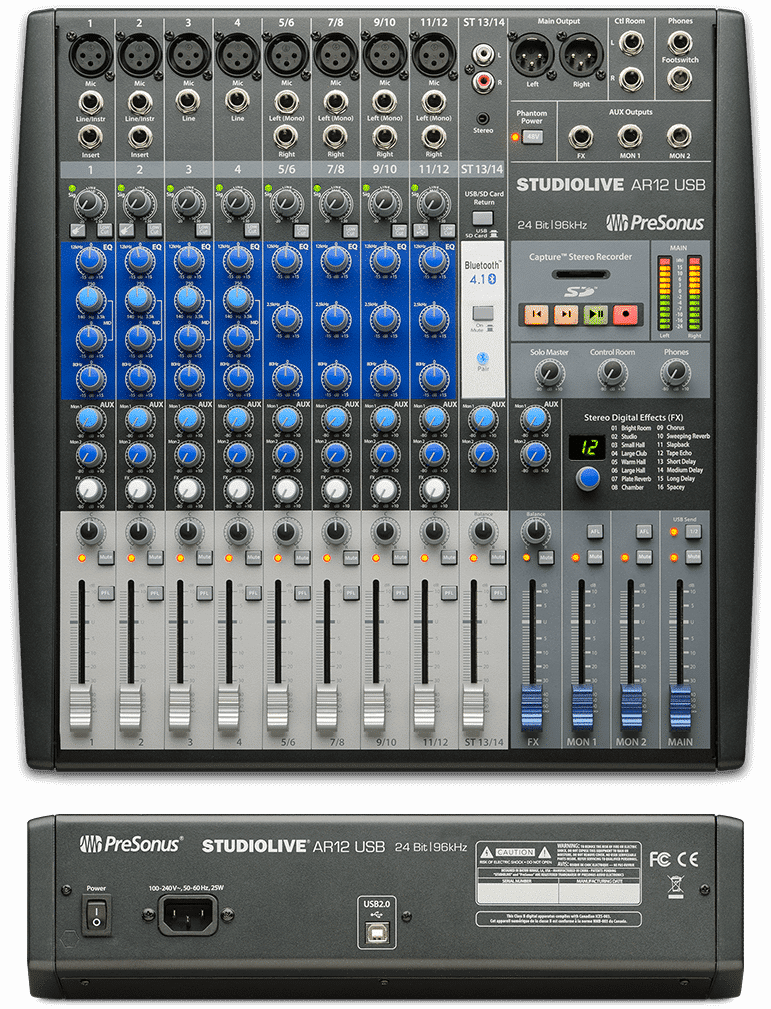Click the AUX Outputs MON 2 jack
The image size is (771, 1009).
(679, 136)
